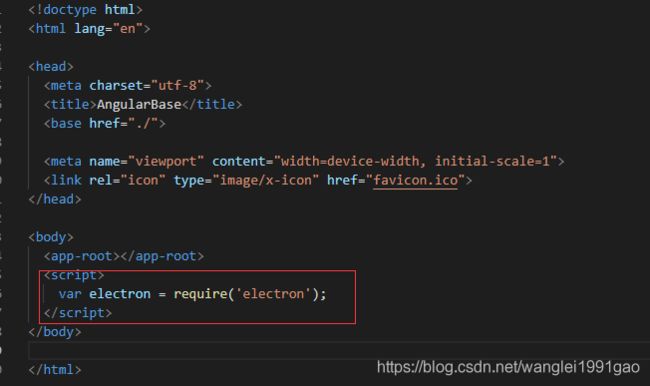The height and width of the screenshot is (386, 650).
Task: Click the opening head tag
Action: point(51,67)
